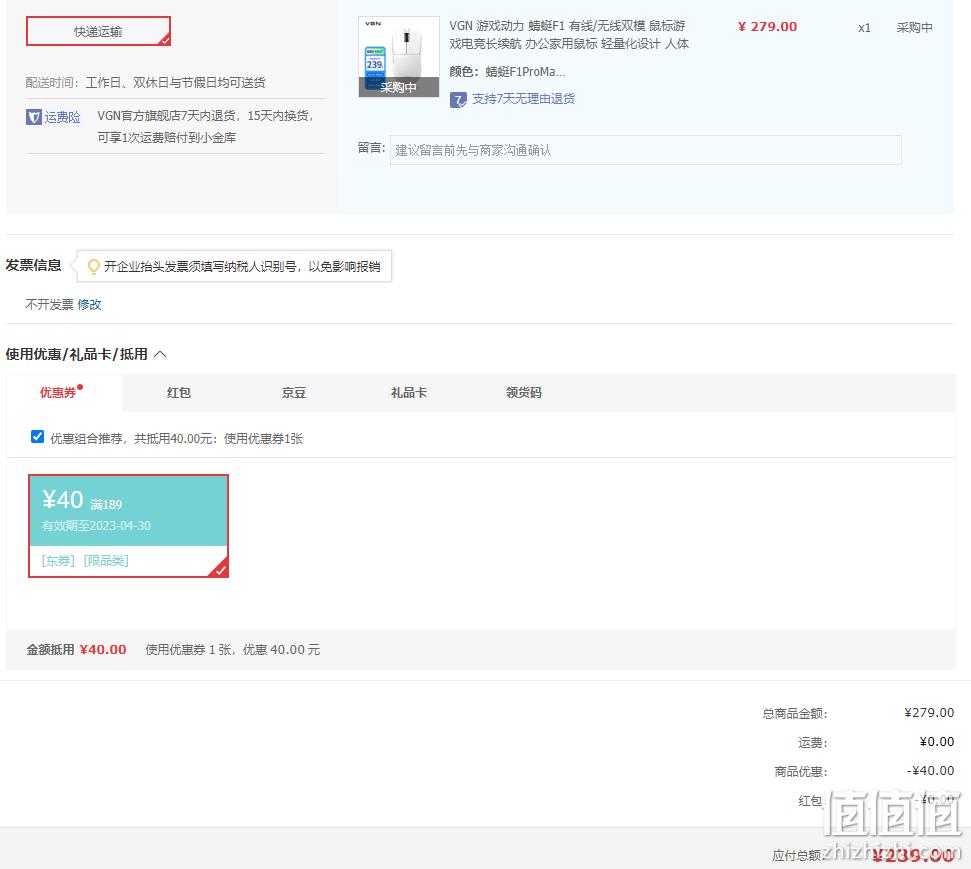Switch to the 红包 tab
The image size is (971, 869).
178,393
